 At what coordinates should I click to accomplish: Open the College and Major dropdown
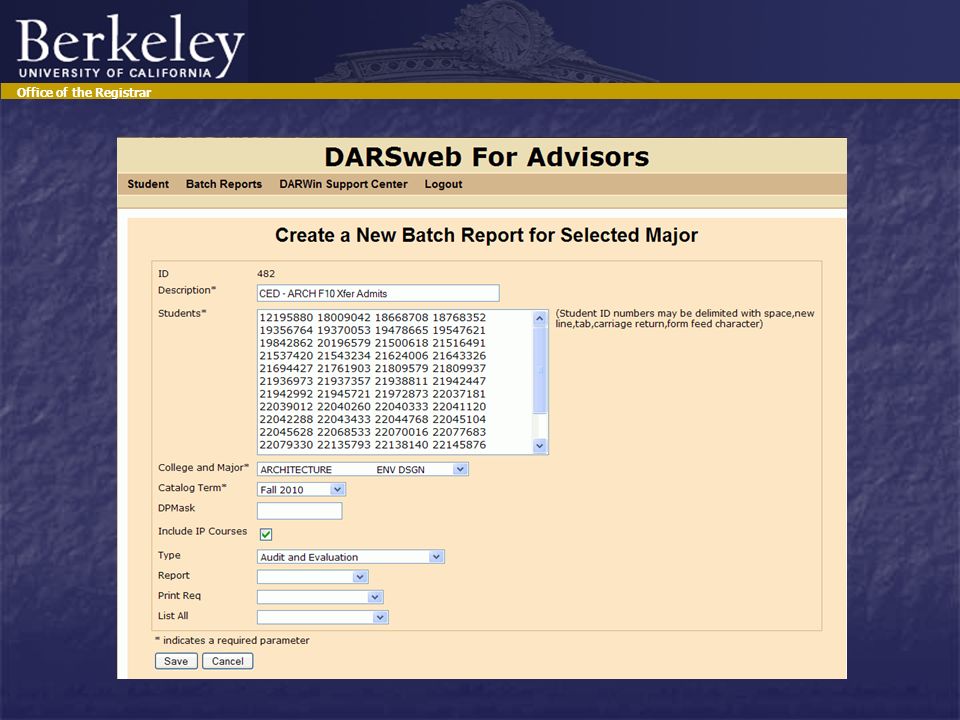(x=362, y=470)
